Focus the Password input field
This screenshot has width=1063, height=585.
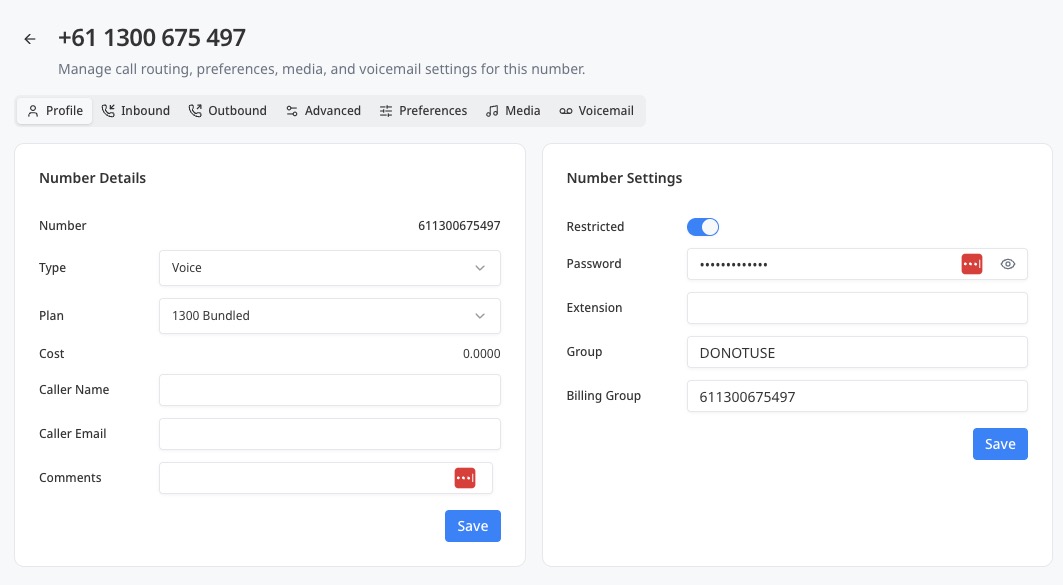(x=857, y=264)
